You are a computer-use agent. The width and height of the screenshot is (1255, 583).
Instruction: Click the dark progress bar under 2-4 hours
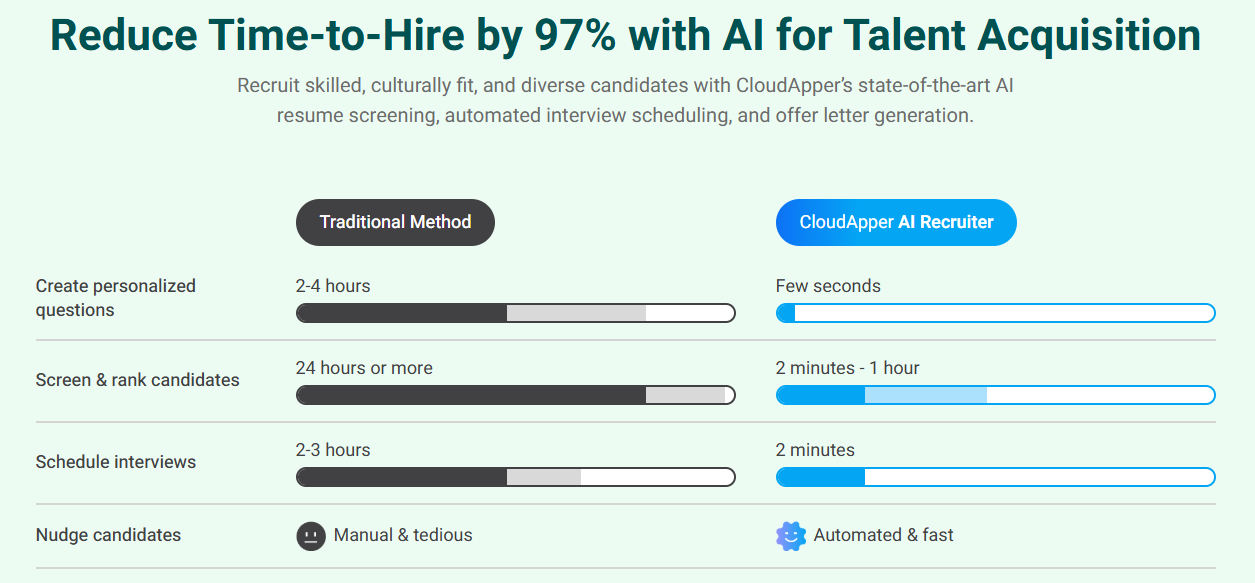pyautogui.click(x=515, y=313)
